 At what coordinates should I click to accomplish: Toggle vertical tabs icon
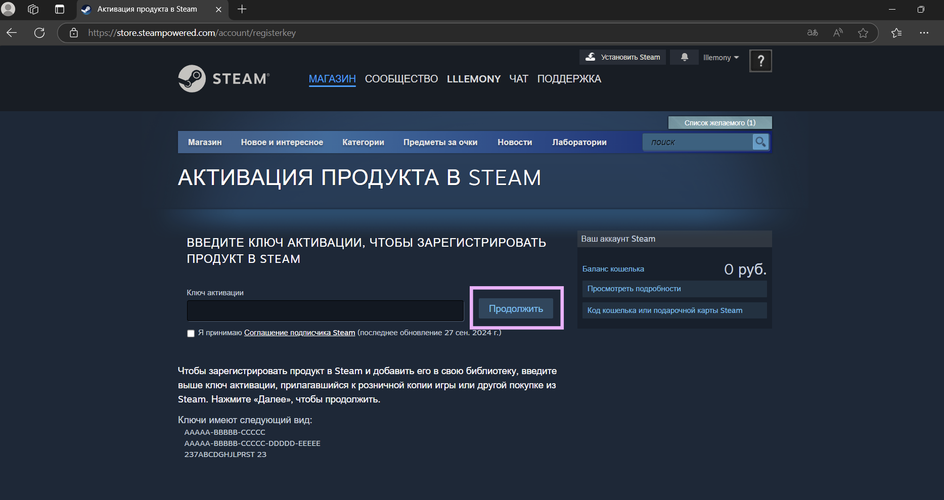click(59, 9)
